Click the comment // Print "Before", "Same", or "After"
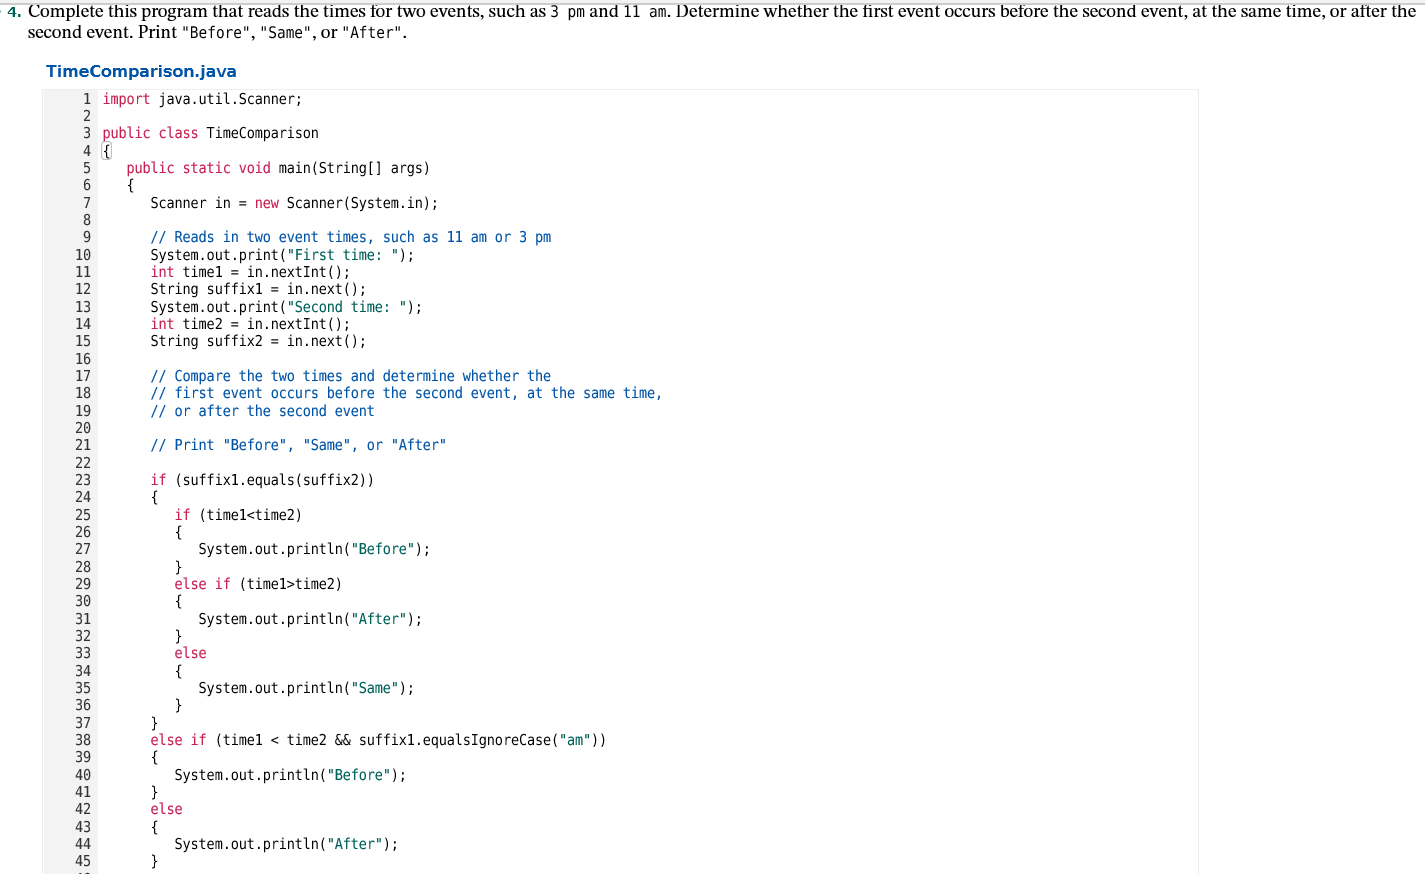The height and width of the screenshot is (874, 1425). click(298, 444)
